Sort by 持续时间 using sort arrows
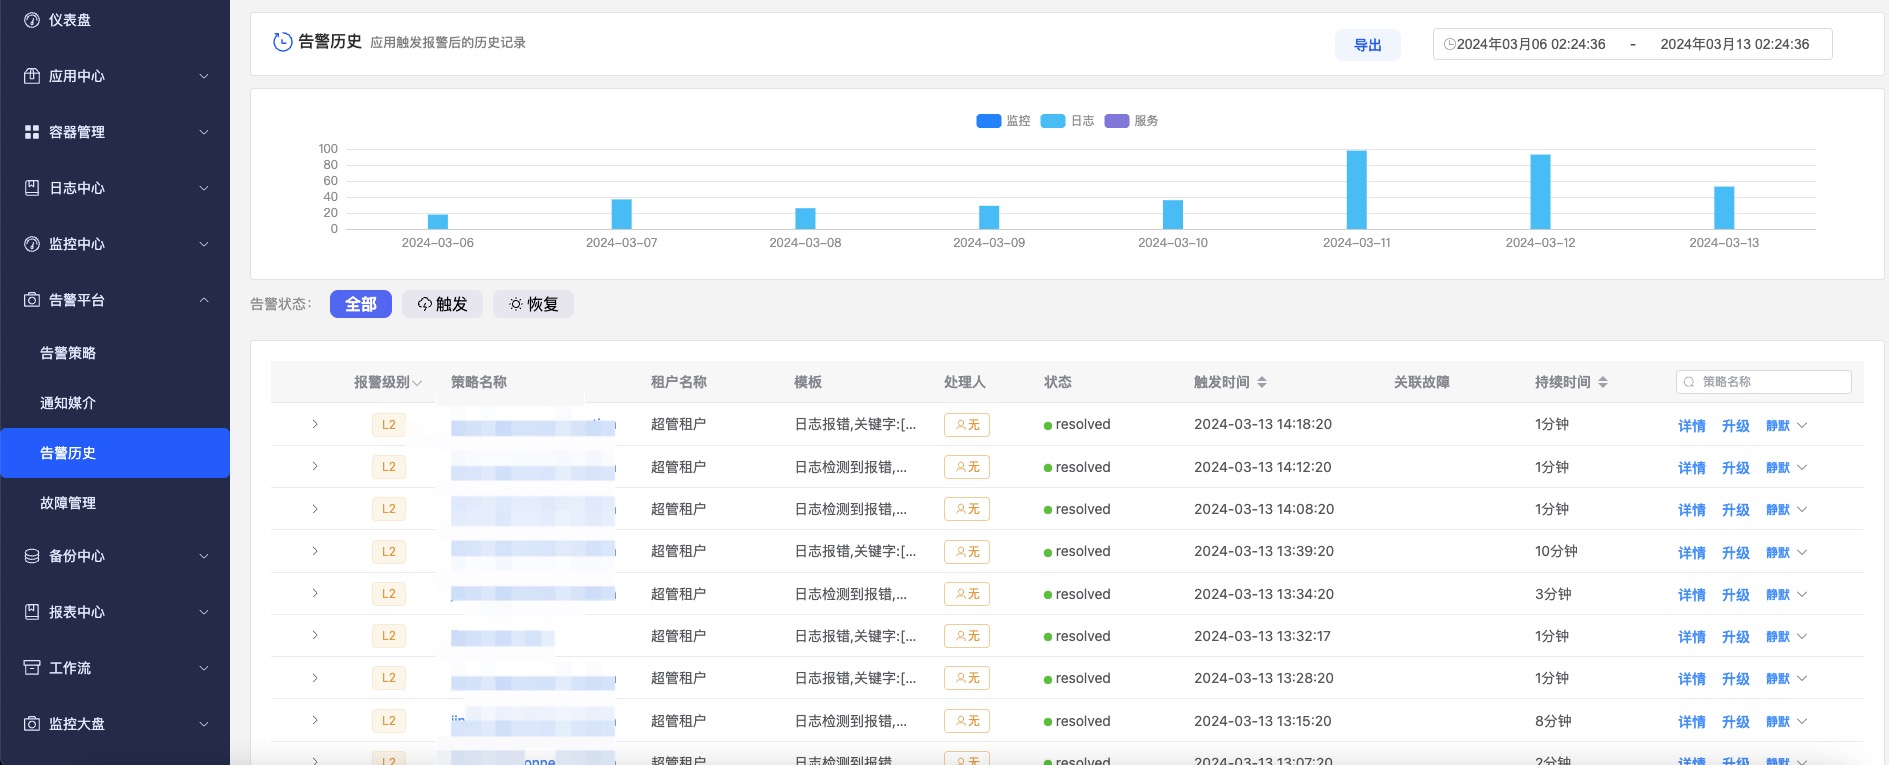 pyautogui.click(x=1603, y=382)
